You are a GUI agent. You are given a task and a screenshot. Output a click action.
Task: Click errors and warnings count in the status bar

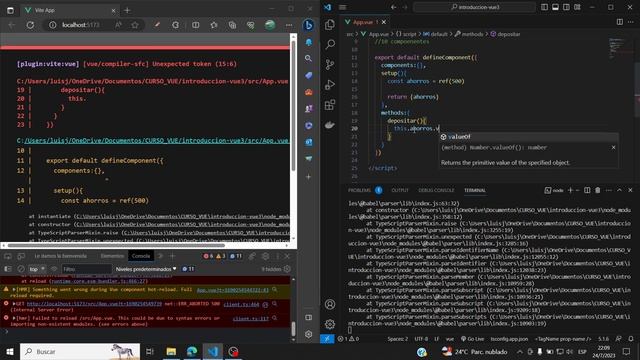pos(348,339)
